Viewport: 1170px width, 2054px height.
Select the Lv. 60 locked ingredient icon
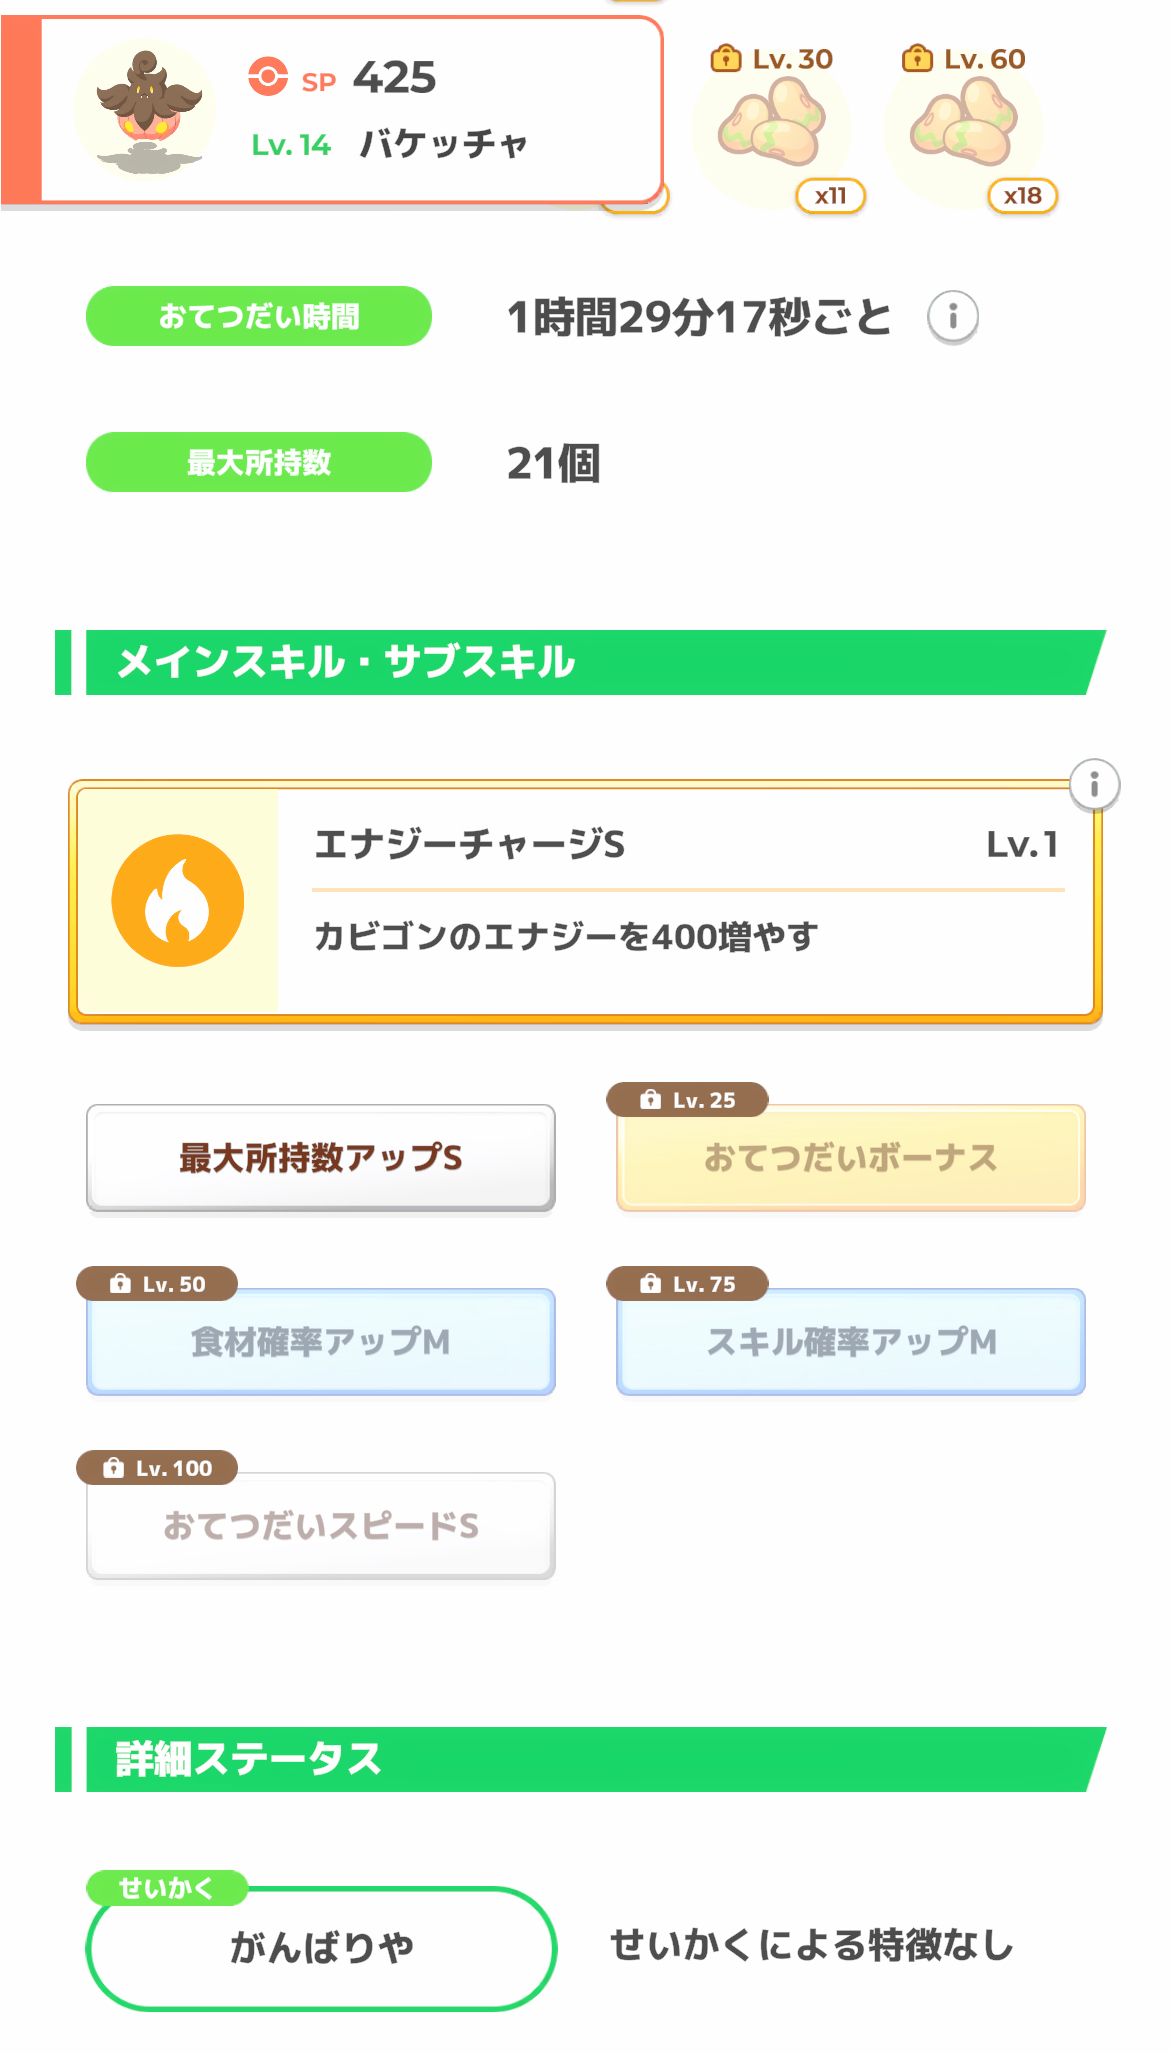965,125
